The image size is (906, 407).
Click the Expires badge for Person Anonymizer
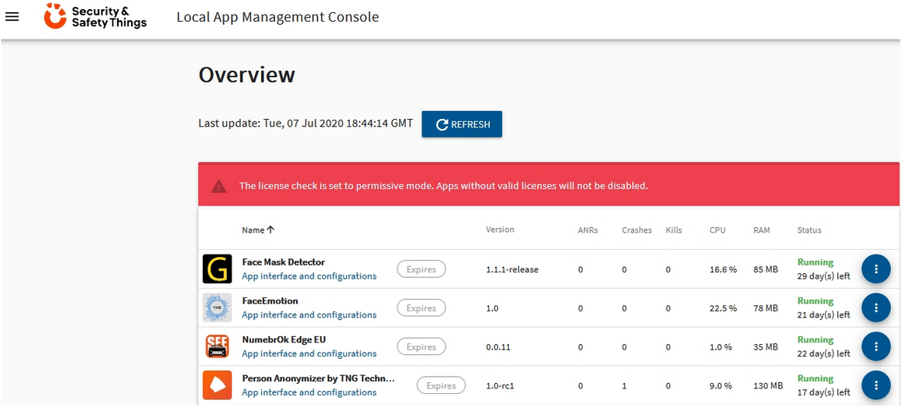[x=441, y=385]
